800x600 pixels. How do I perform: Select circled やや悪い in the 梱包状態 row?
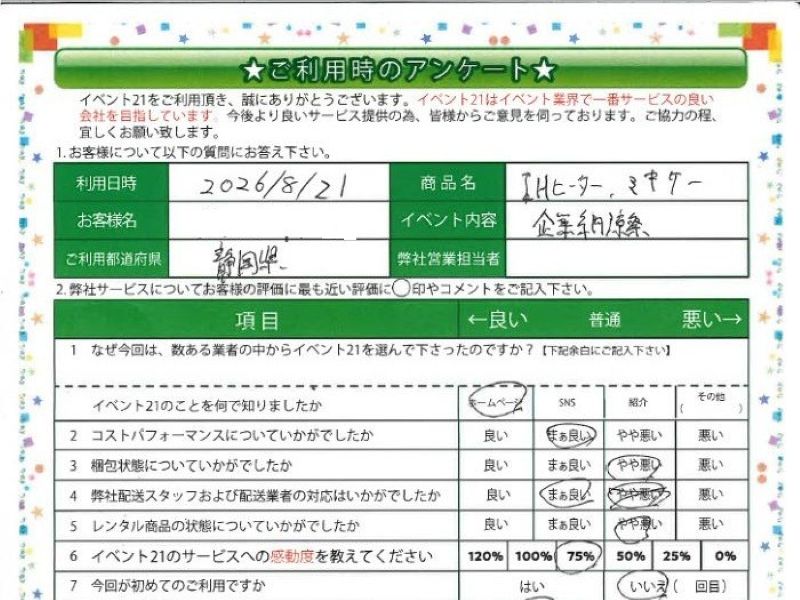tap(636, 466)
